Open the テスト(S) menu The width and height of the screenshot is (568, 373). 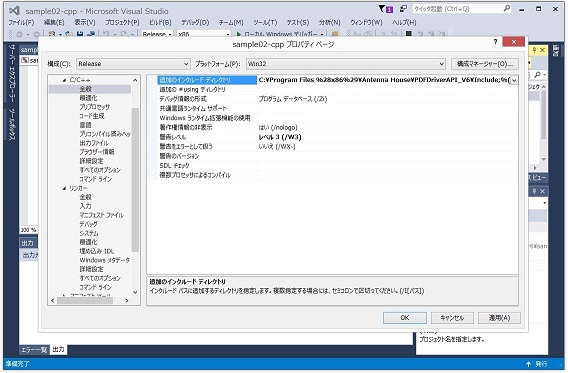click(298, 22)
